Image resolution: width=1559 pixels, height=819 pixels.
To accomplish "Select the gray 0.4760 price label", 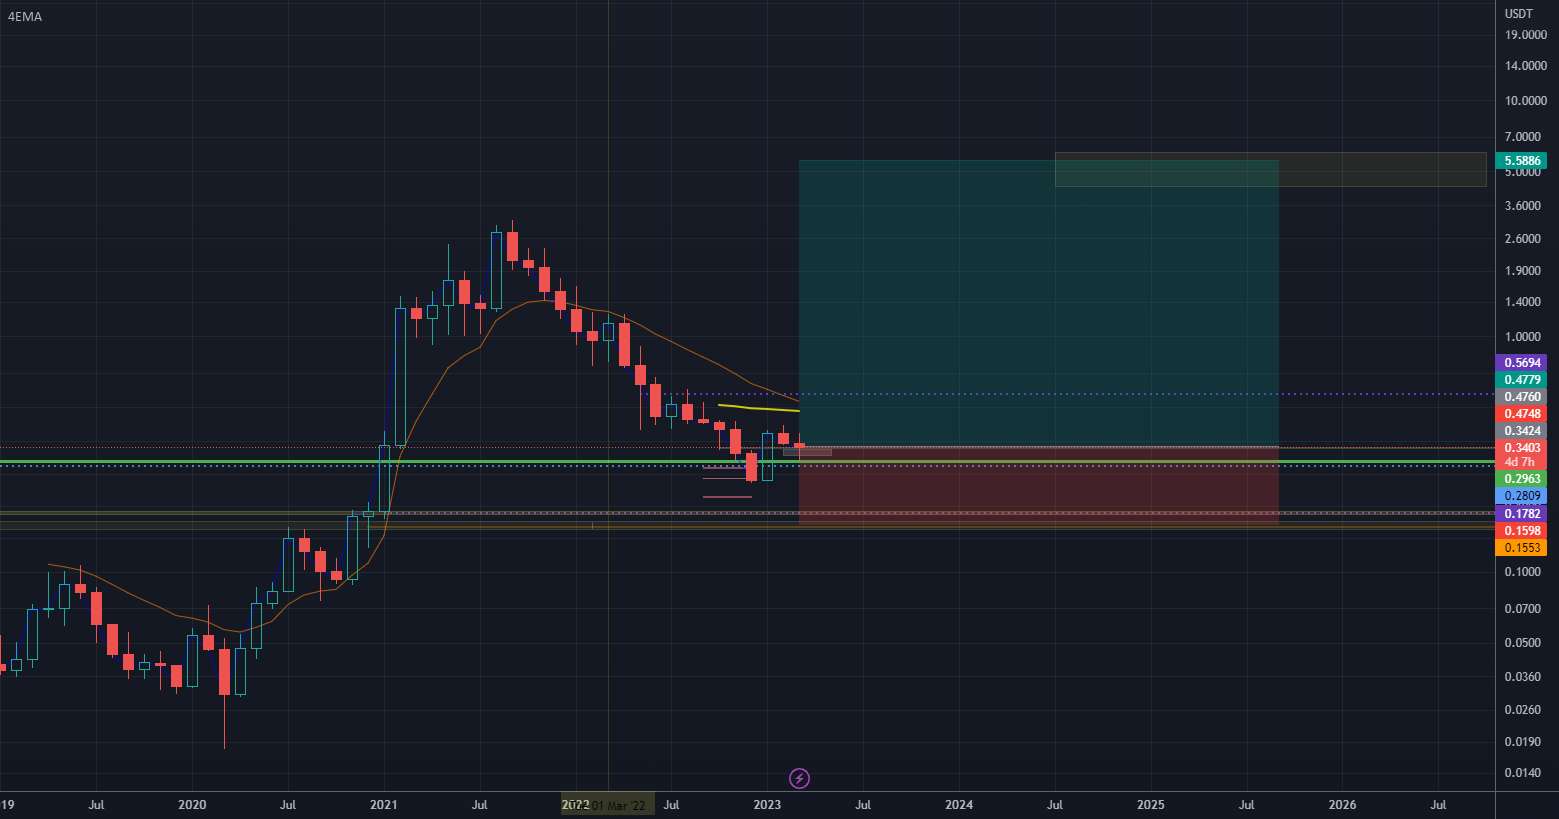I will (1520, 397).
